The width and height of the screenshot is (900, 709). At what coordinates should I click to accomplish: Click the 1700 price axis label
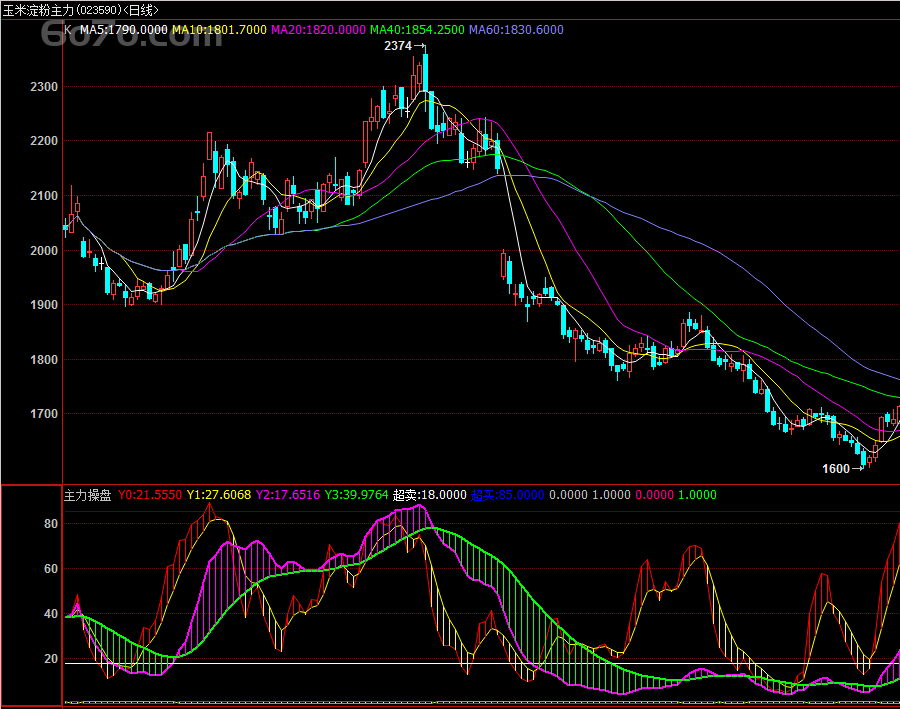point(44,414)
